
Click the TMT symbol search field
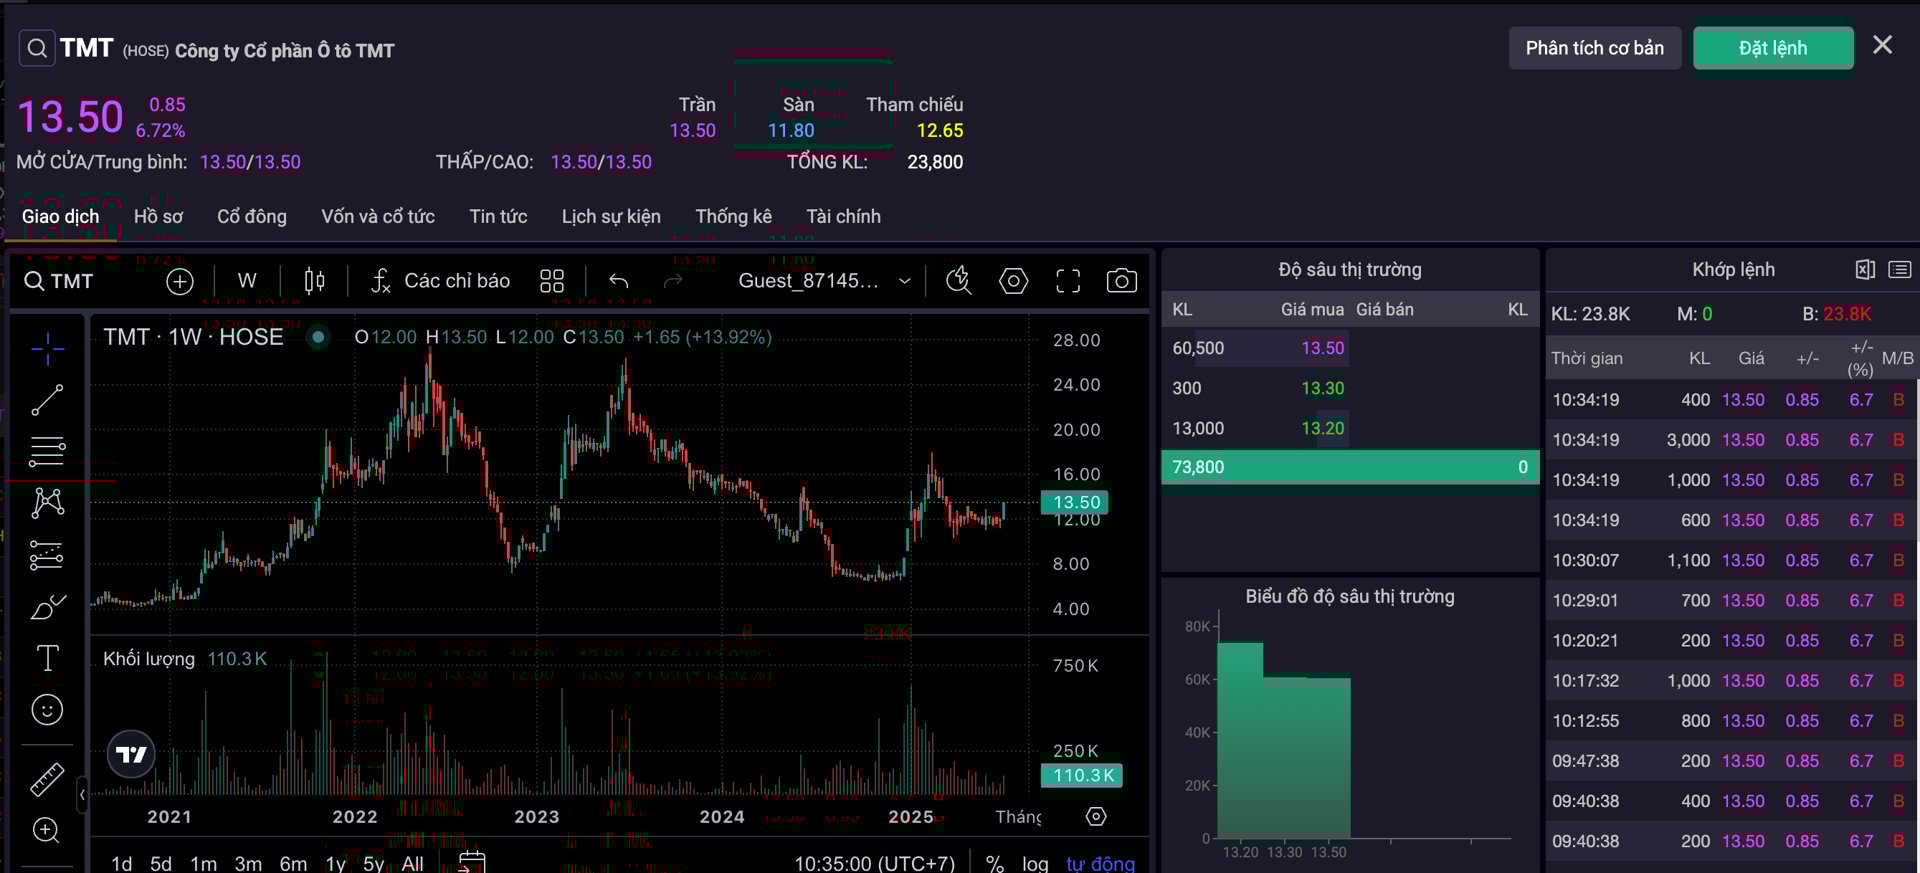click(59, 281)
